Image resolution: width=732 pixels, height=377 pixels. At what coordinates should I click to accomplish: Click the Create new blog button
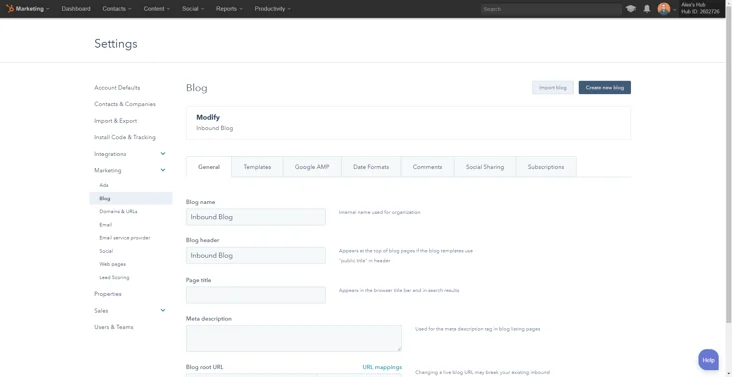click(605, 88)
